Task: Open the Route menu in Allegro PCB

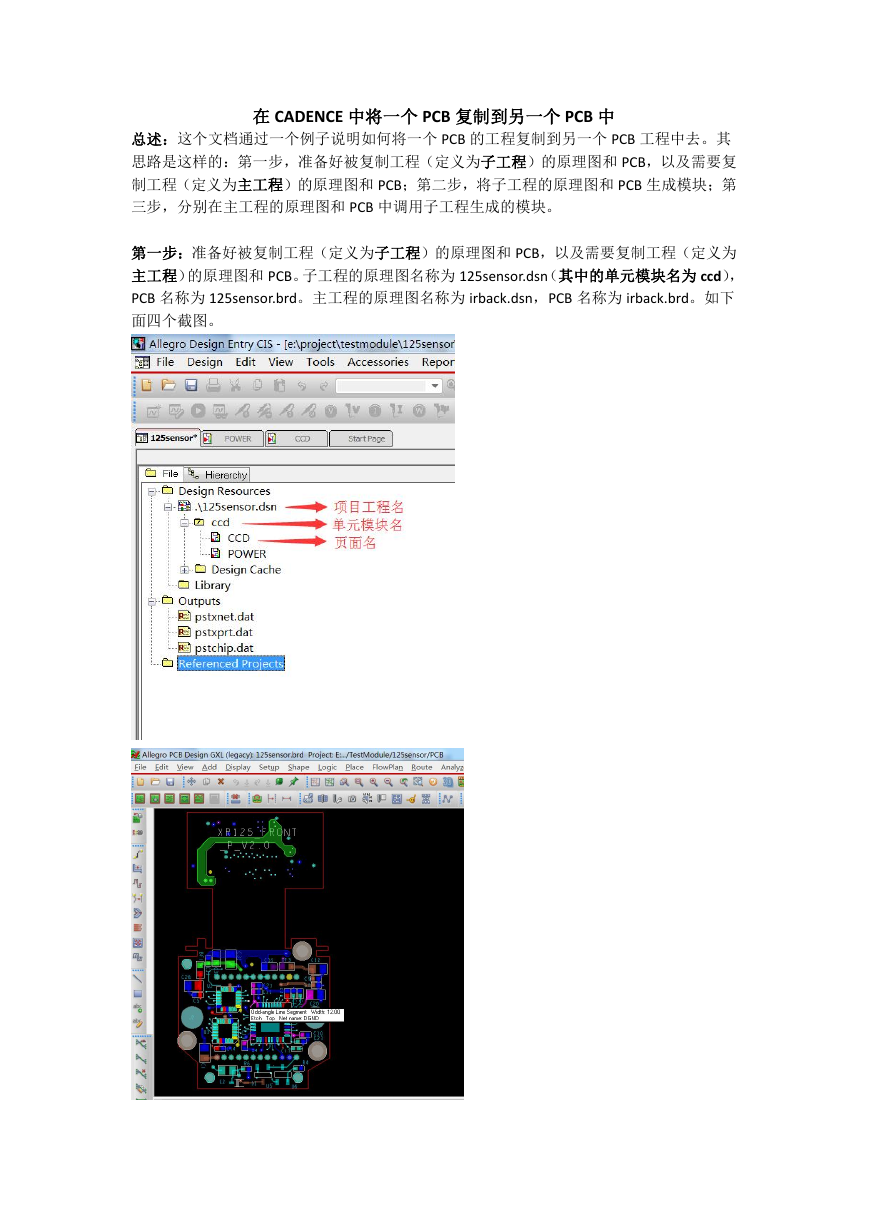Action: click(x=421, y=767)
